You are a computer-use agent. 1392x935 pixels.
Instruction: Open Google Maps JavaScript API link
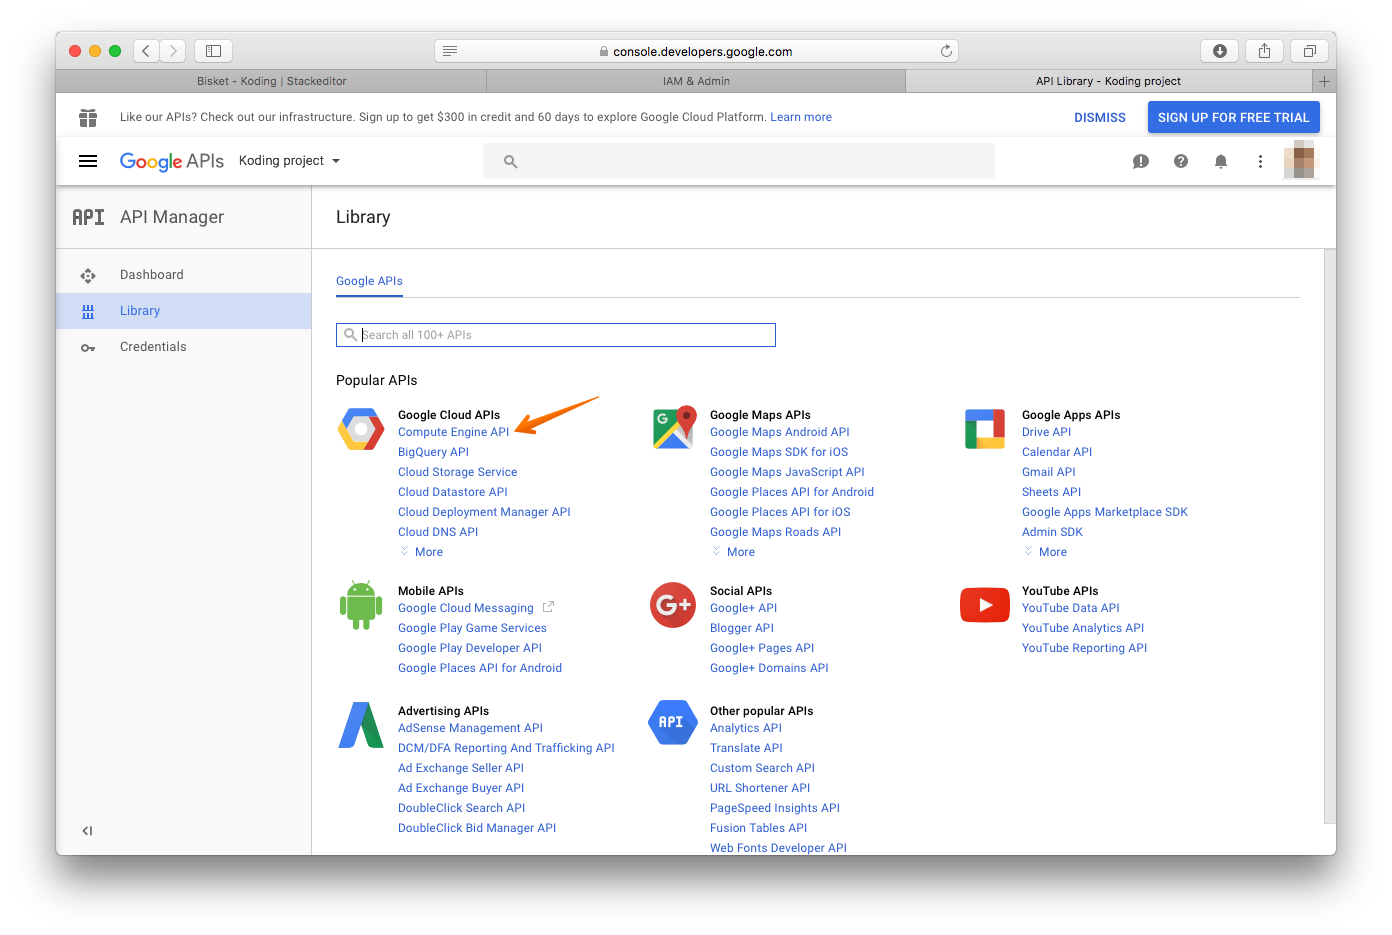coord(787,472)
